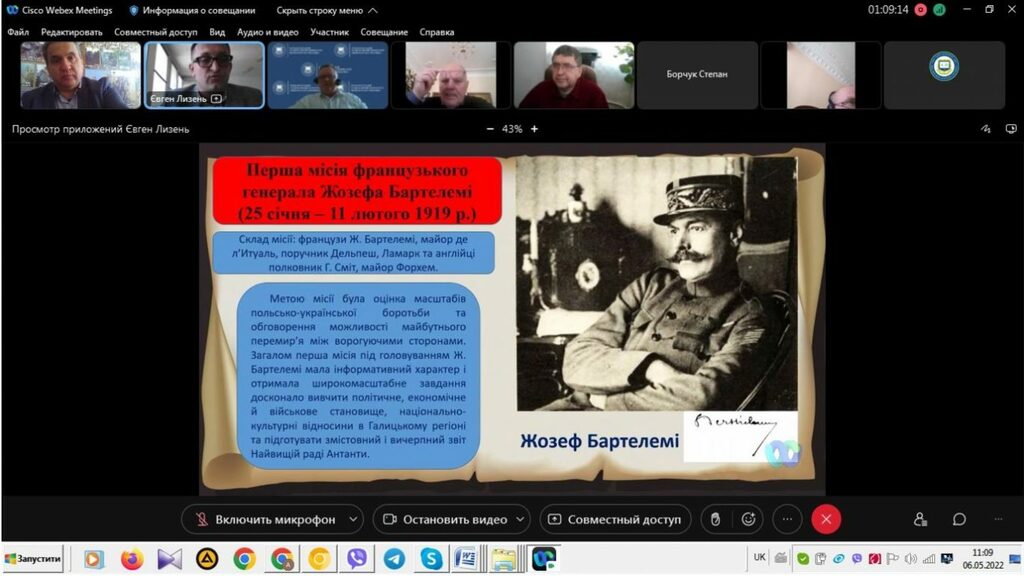
Task: Open Telegram from the taskbar
Action: (x=394, y=558)
